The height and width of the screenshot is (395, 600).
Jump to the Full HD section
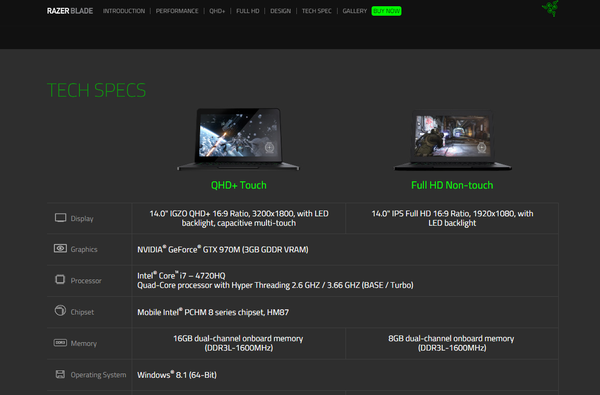[x=248, y=11]
